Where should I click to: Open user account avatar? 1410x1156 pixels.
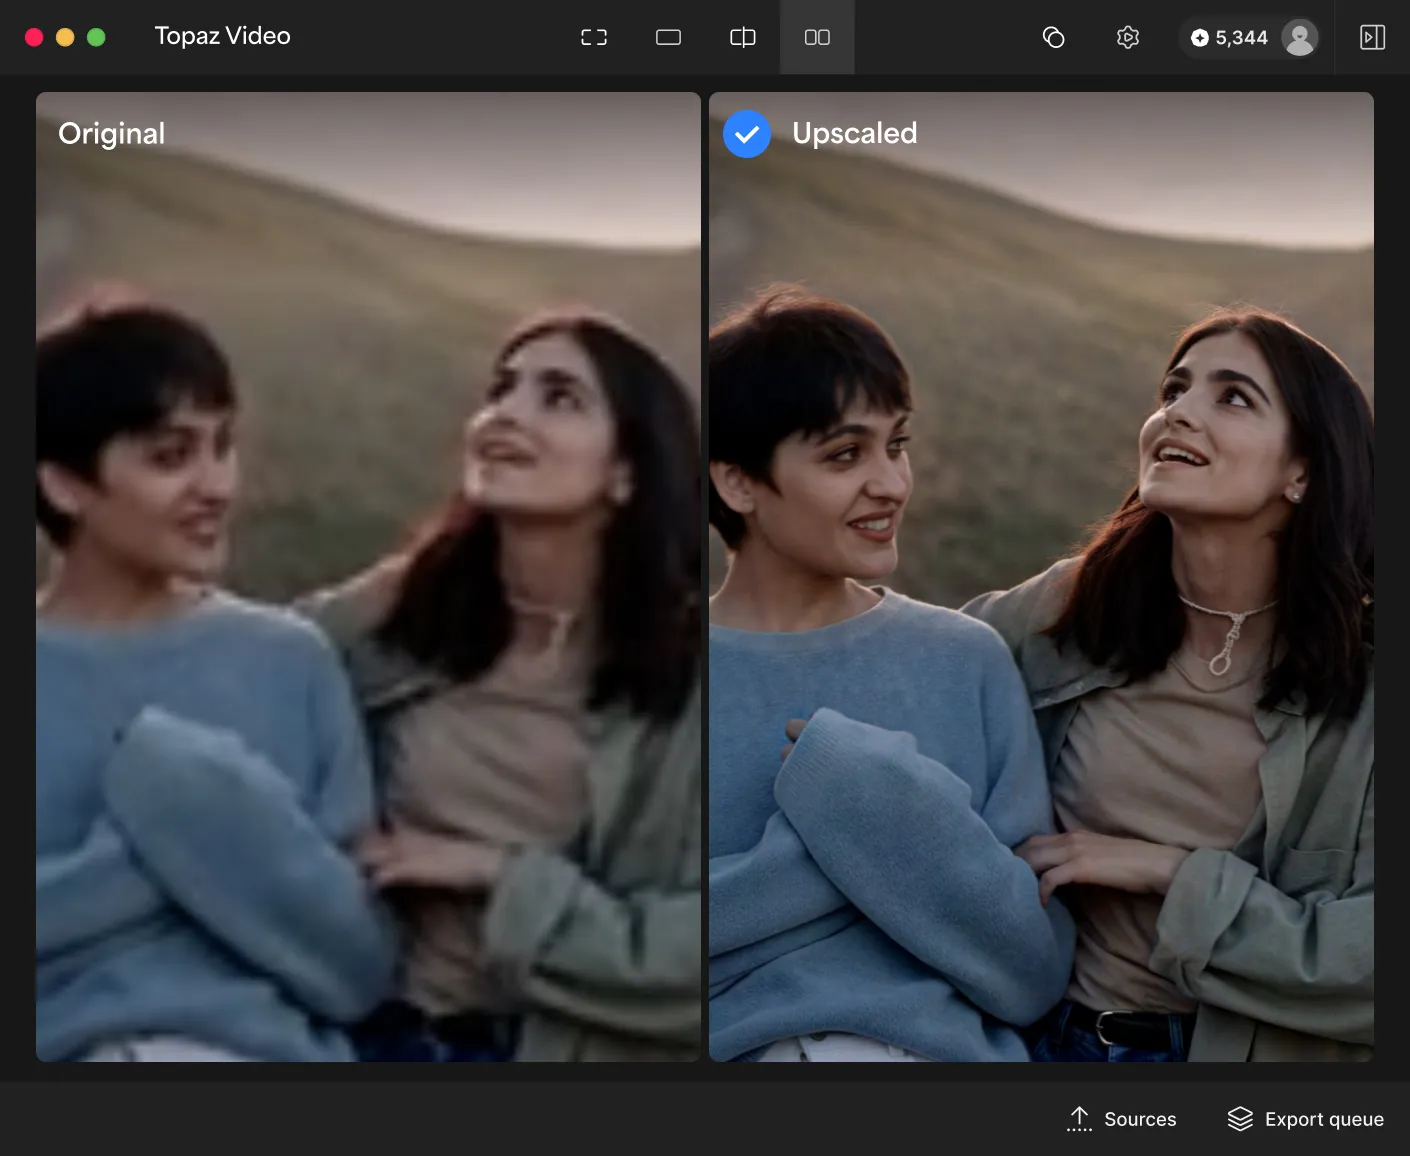tap(1299, 38)
